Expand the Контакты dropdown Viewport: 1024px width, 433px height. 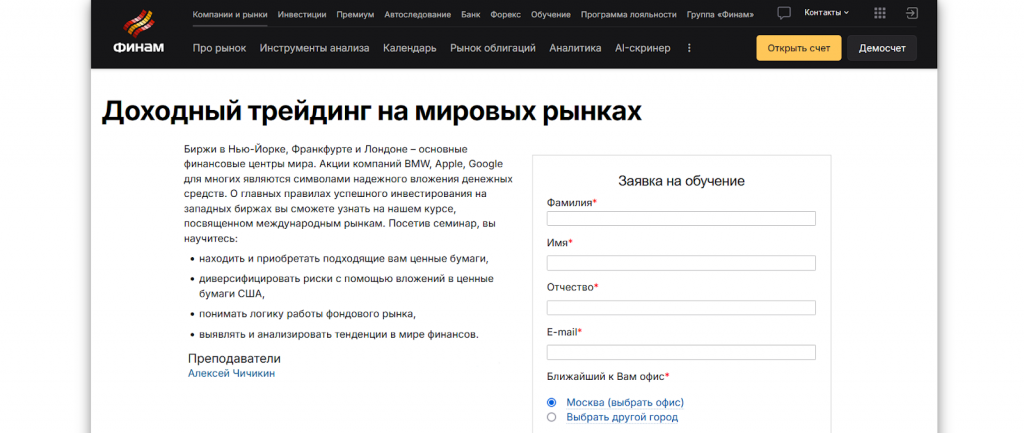[826, 13]
